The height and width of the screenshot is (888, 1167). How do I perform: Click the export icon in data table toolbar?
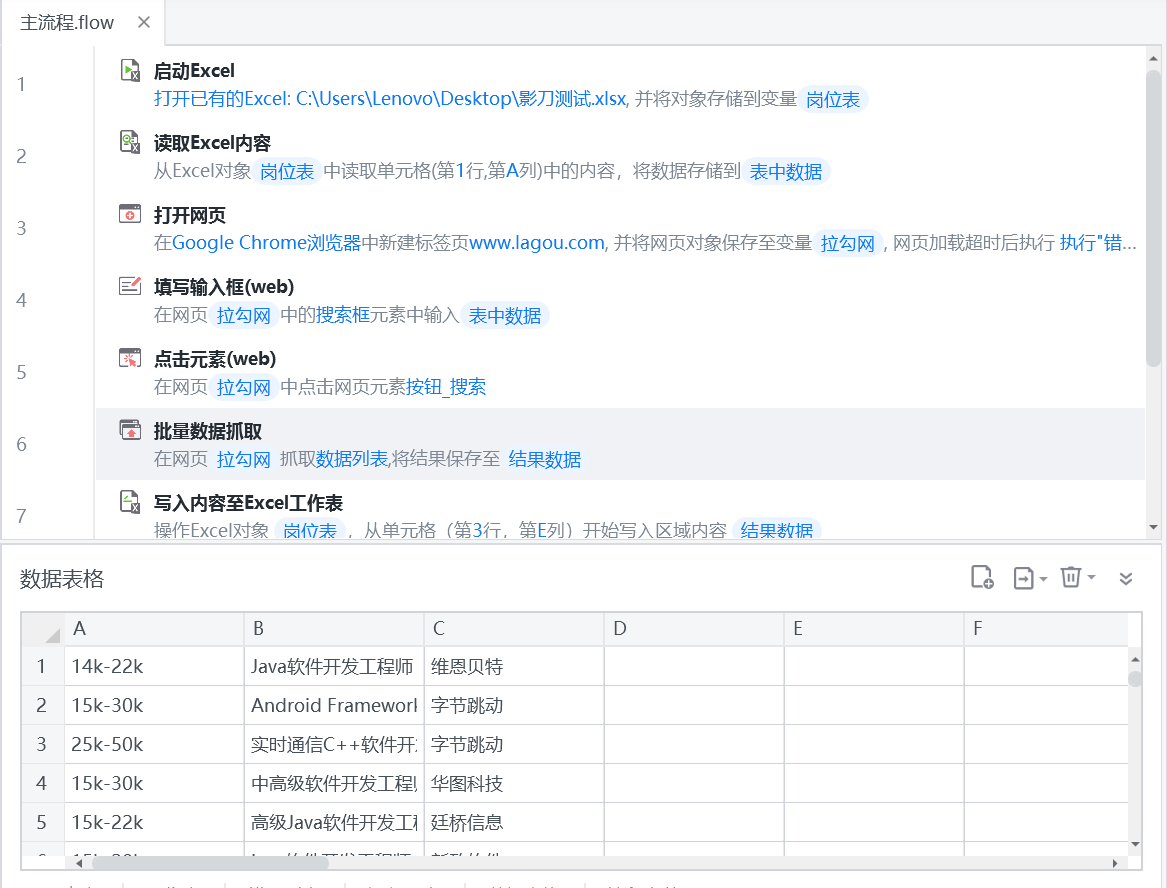pos(1023,578)
